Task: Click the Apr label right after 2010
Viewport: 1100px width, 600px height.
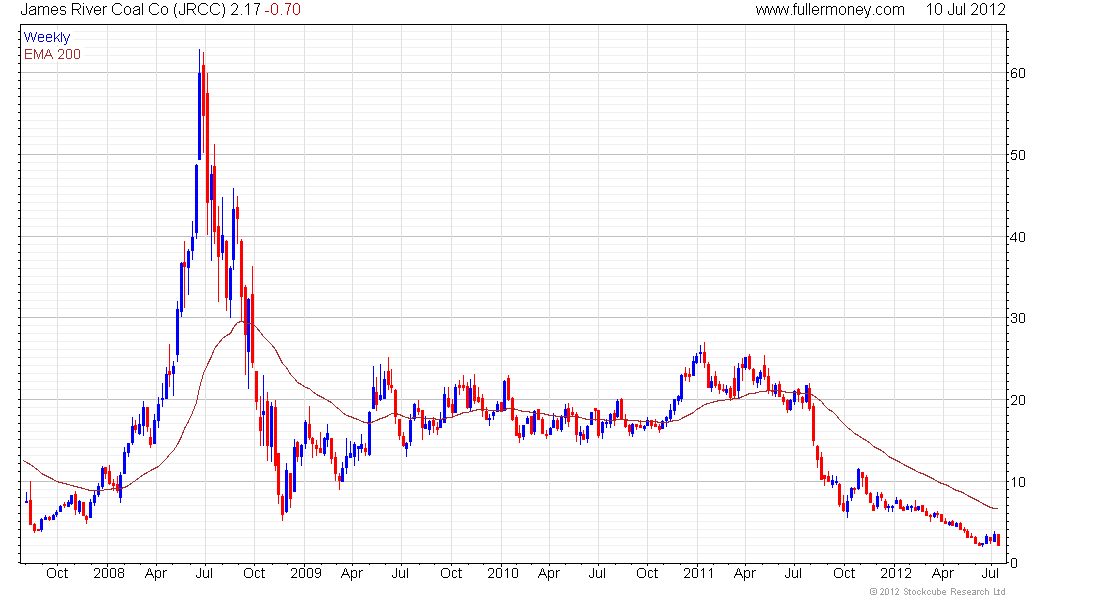Action: (x=549, y=573)
